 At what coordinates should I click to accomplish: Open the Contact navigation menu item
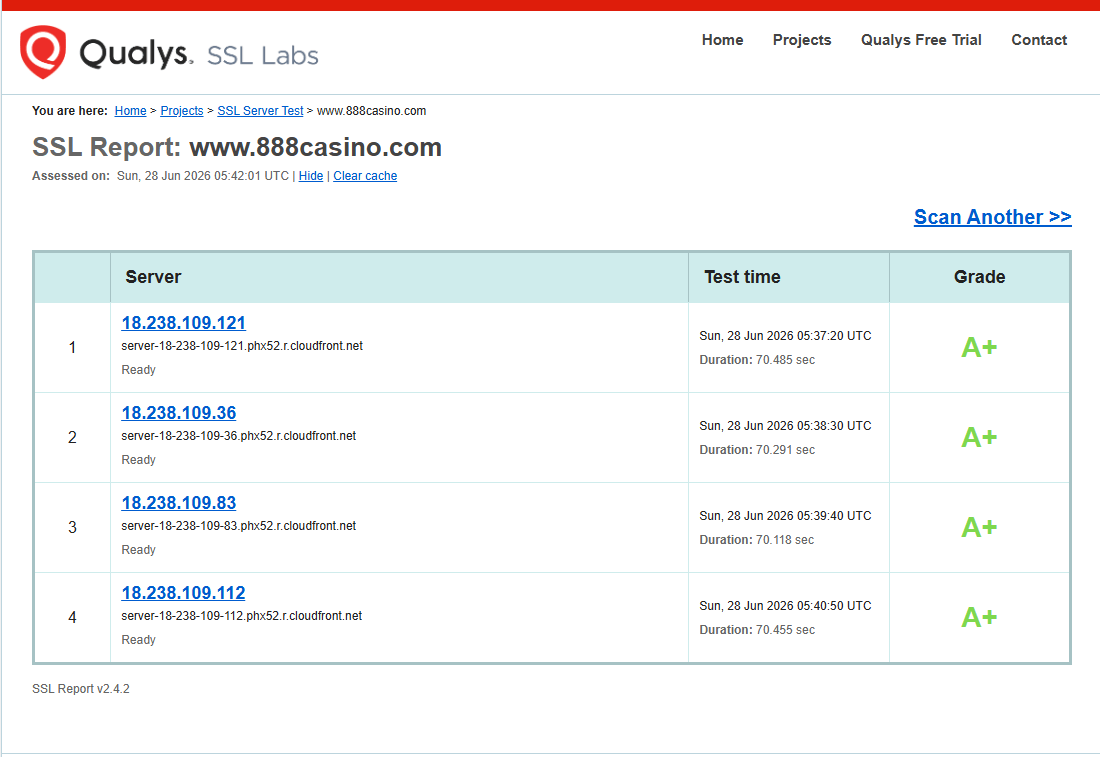point(1039,40)
